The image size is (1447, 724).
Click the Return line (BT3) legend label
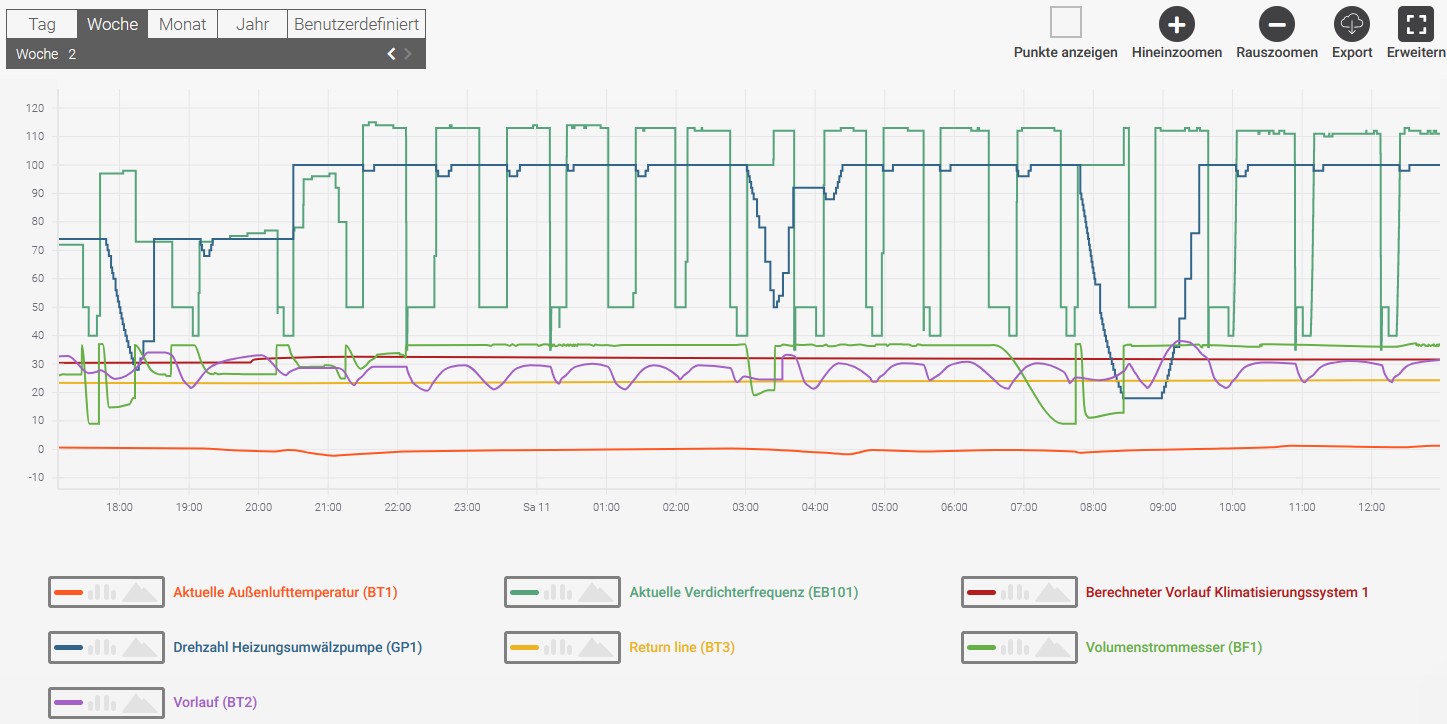pyautogui.click(x=682, y=647)
